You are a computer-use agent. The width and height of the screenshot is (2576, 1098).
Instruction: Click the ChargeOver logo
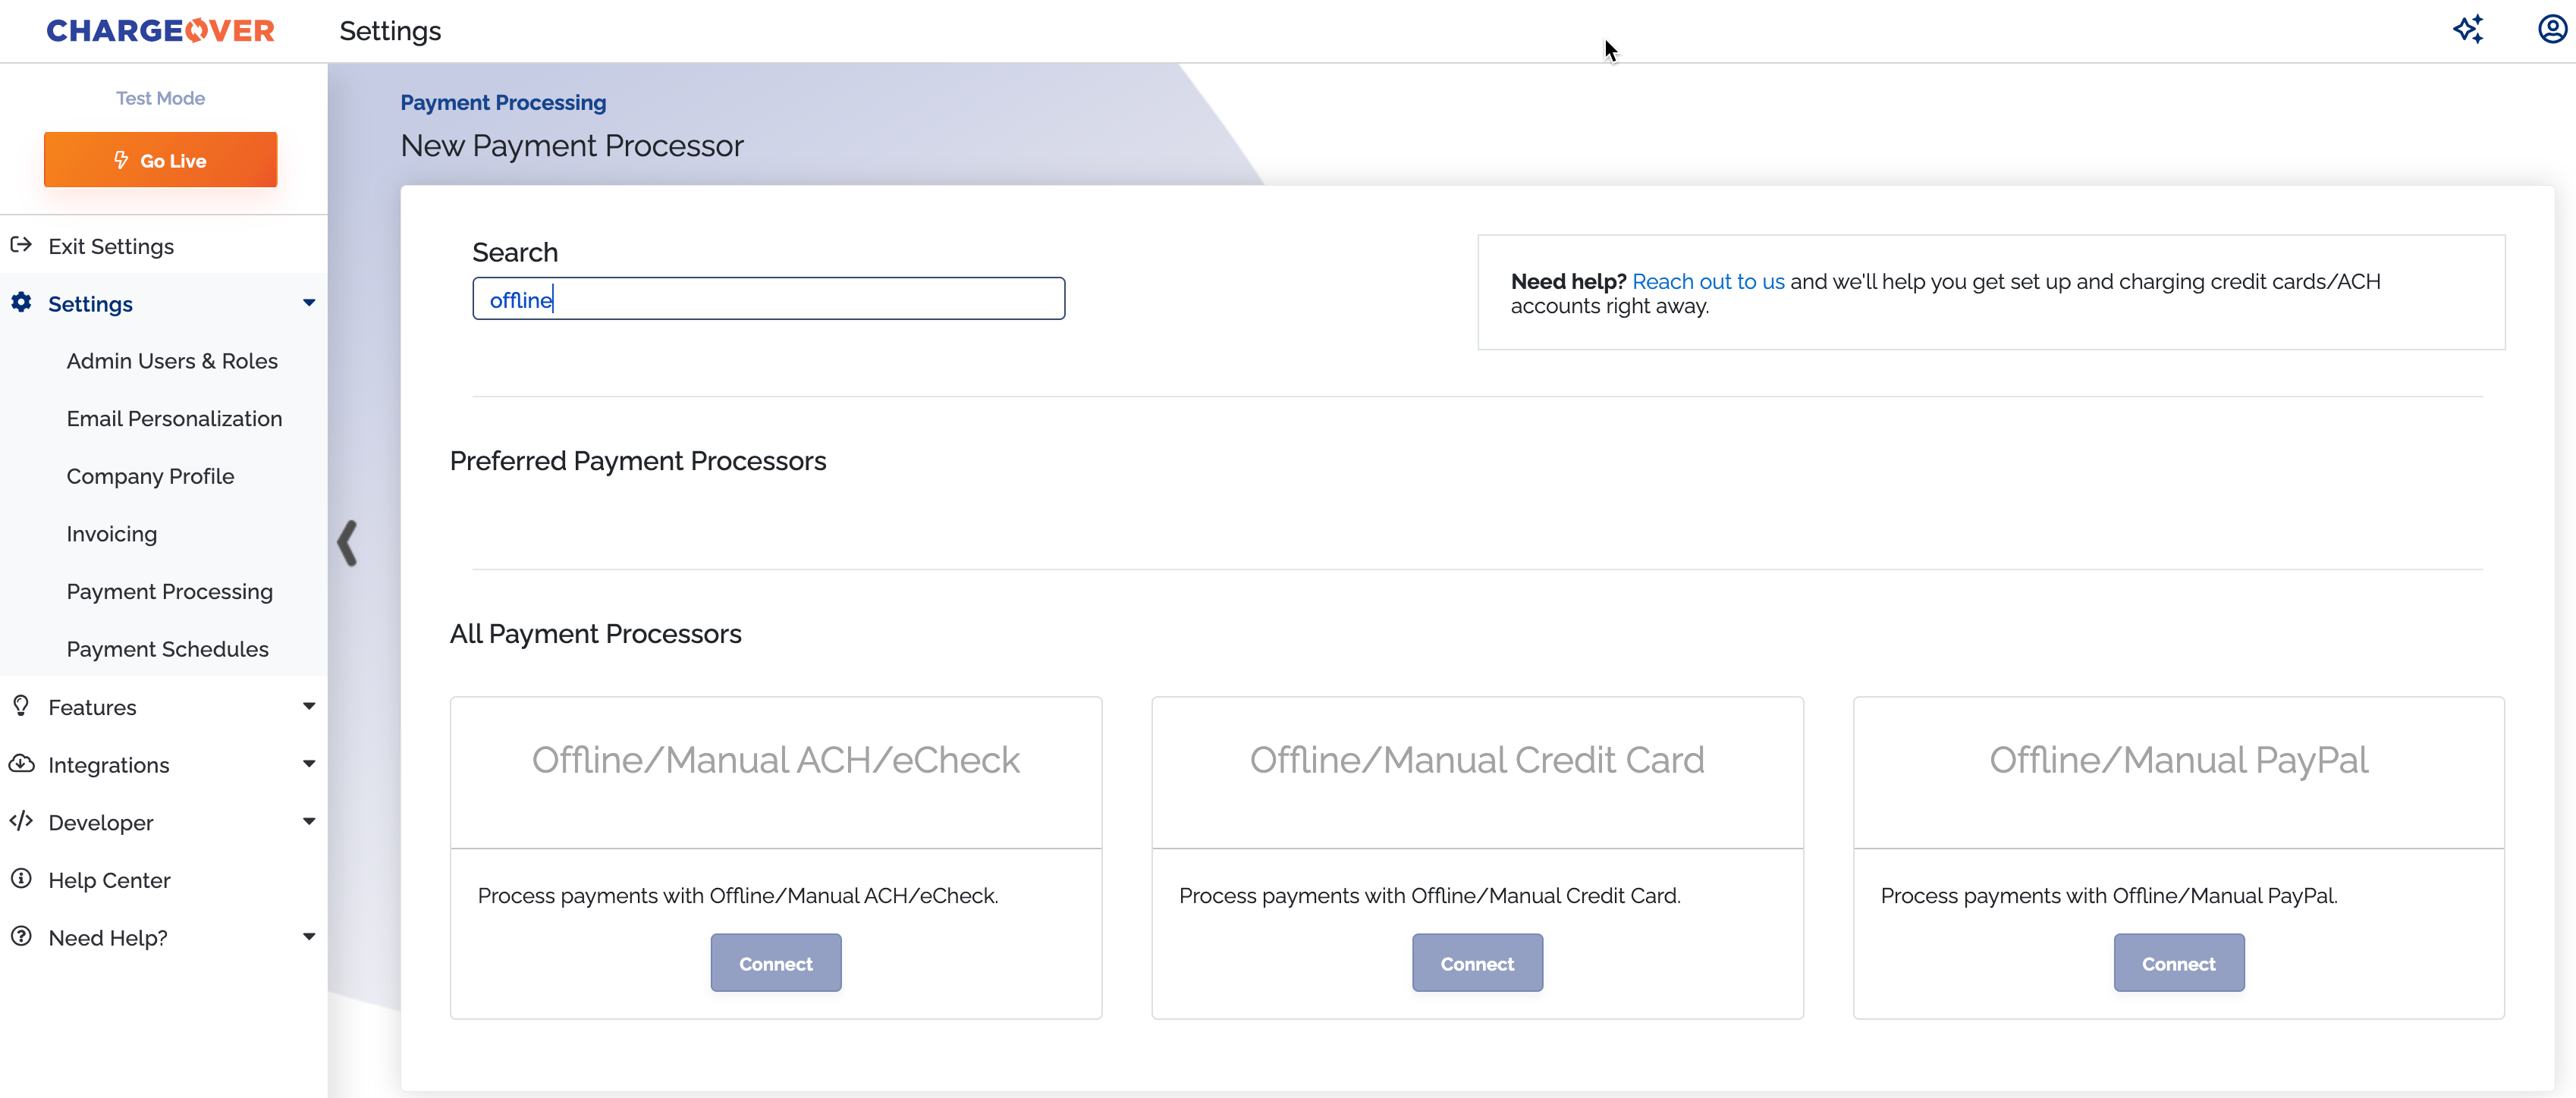160,31
